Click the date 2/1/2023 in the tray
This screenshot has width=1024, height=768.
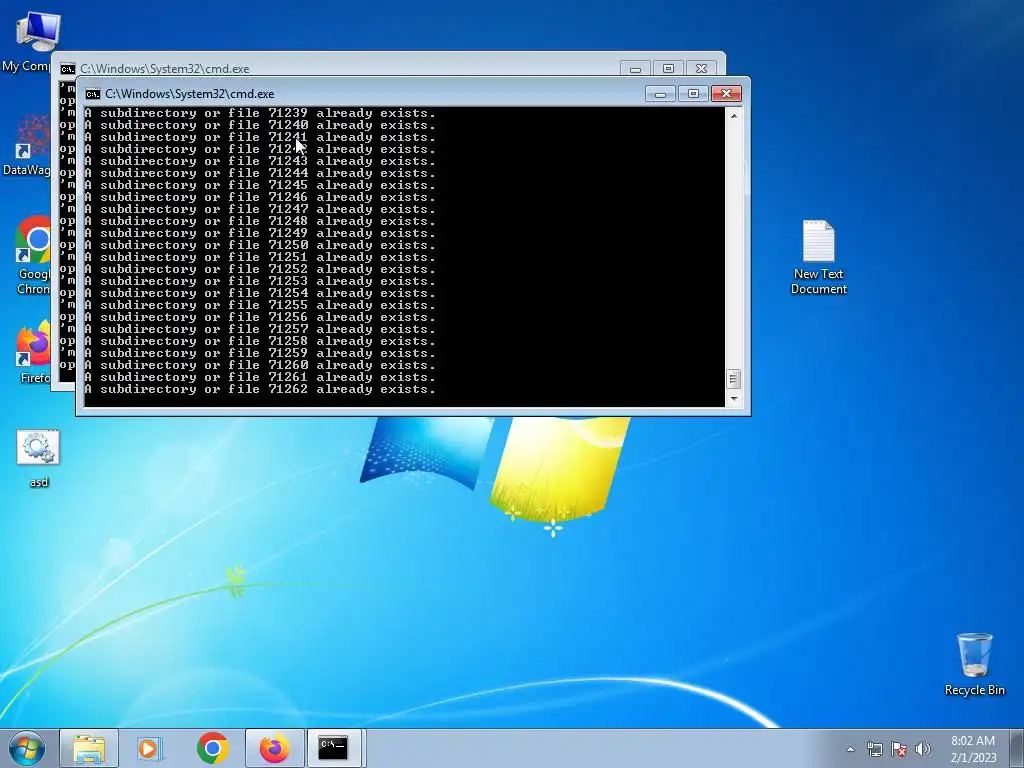point(973,758)
